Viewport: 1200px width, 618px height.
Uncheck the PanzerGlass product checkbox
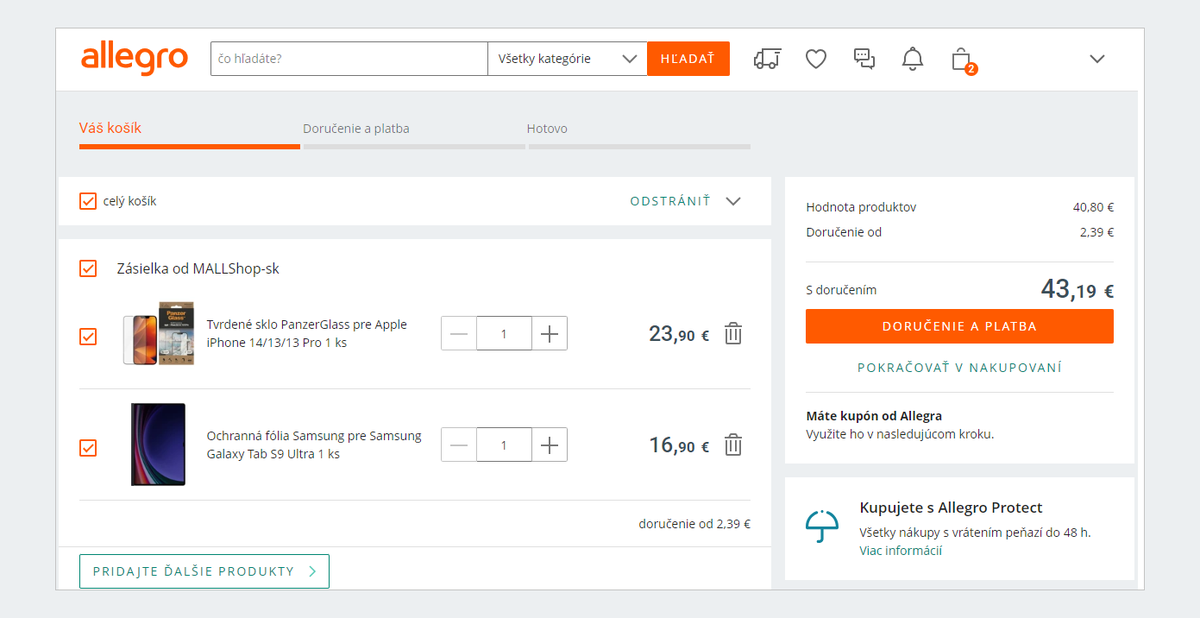(x=88, y=337)
